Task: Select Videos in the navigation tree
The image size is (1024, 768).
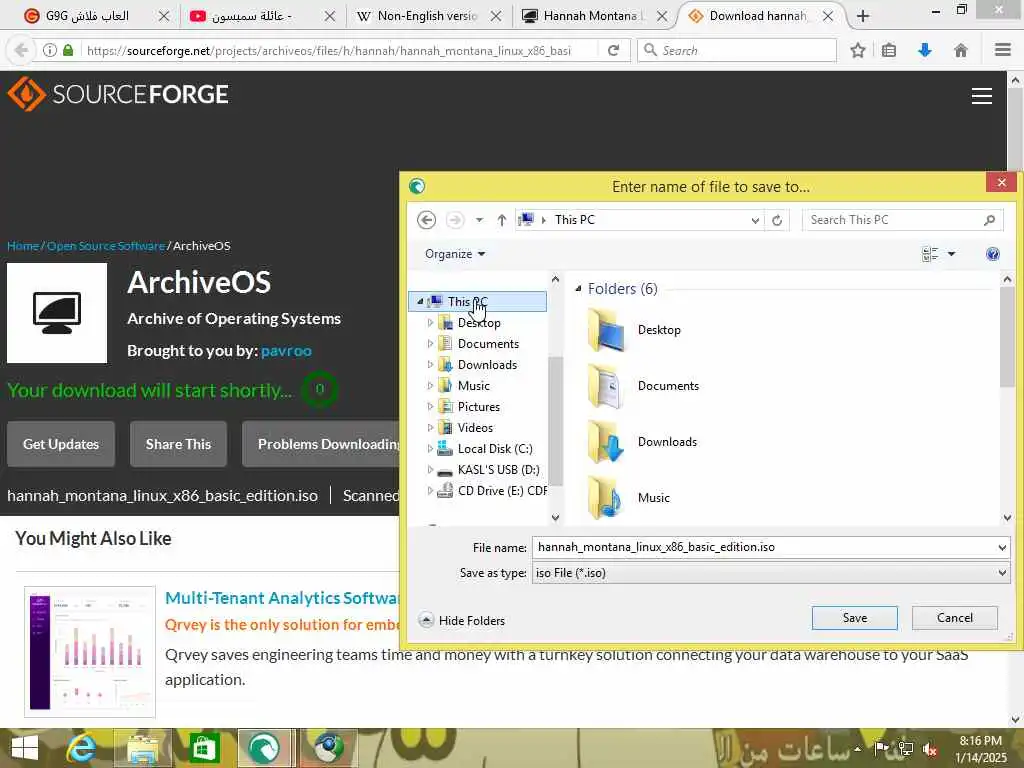Action: [475, 428]
